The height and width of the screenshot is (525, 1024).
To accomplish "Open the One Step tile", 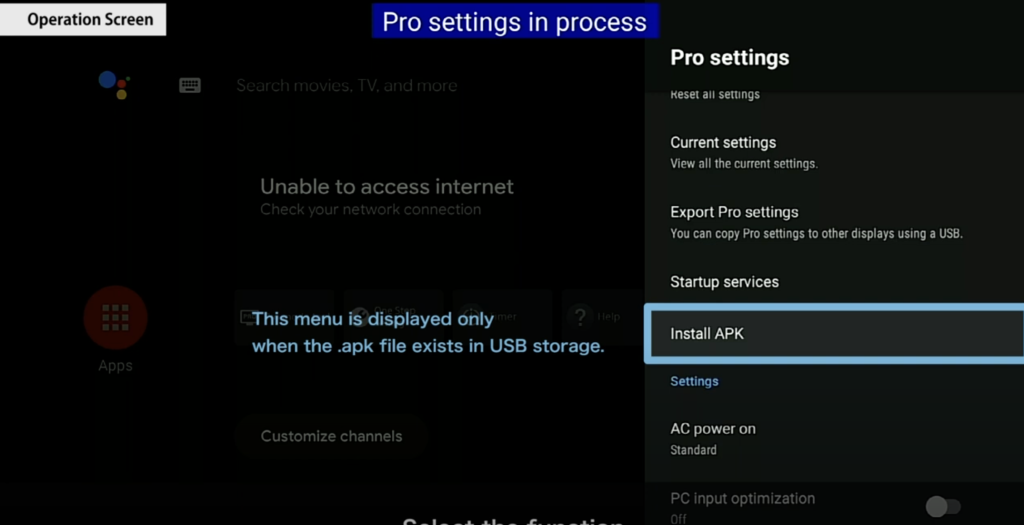I will tap(393, 317).
